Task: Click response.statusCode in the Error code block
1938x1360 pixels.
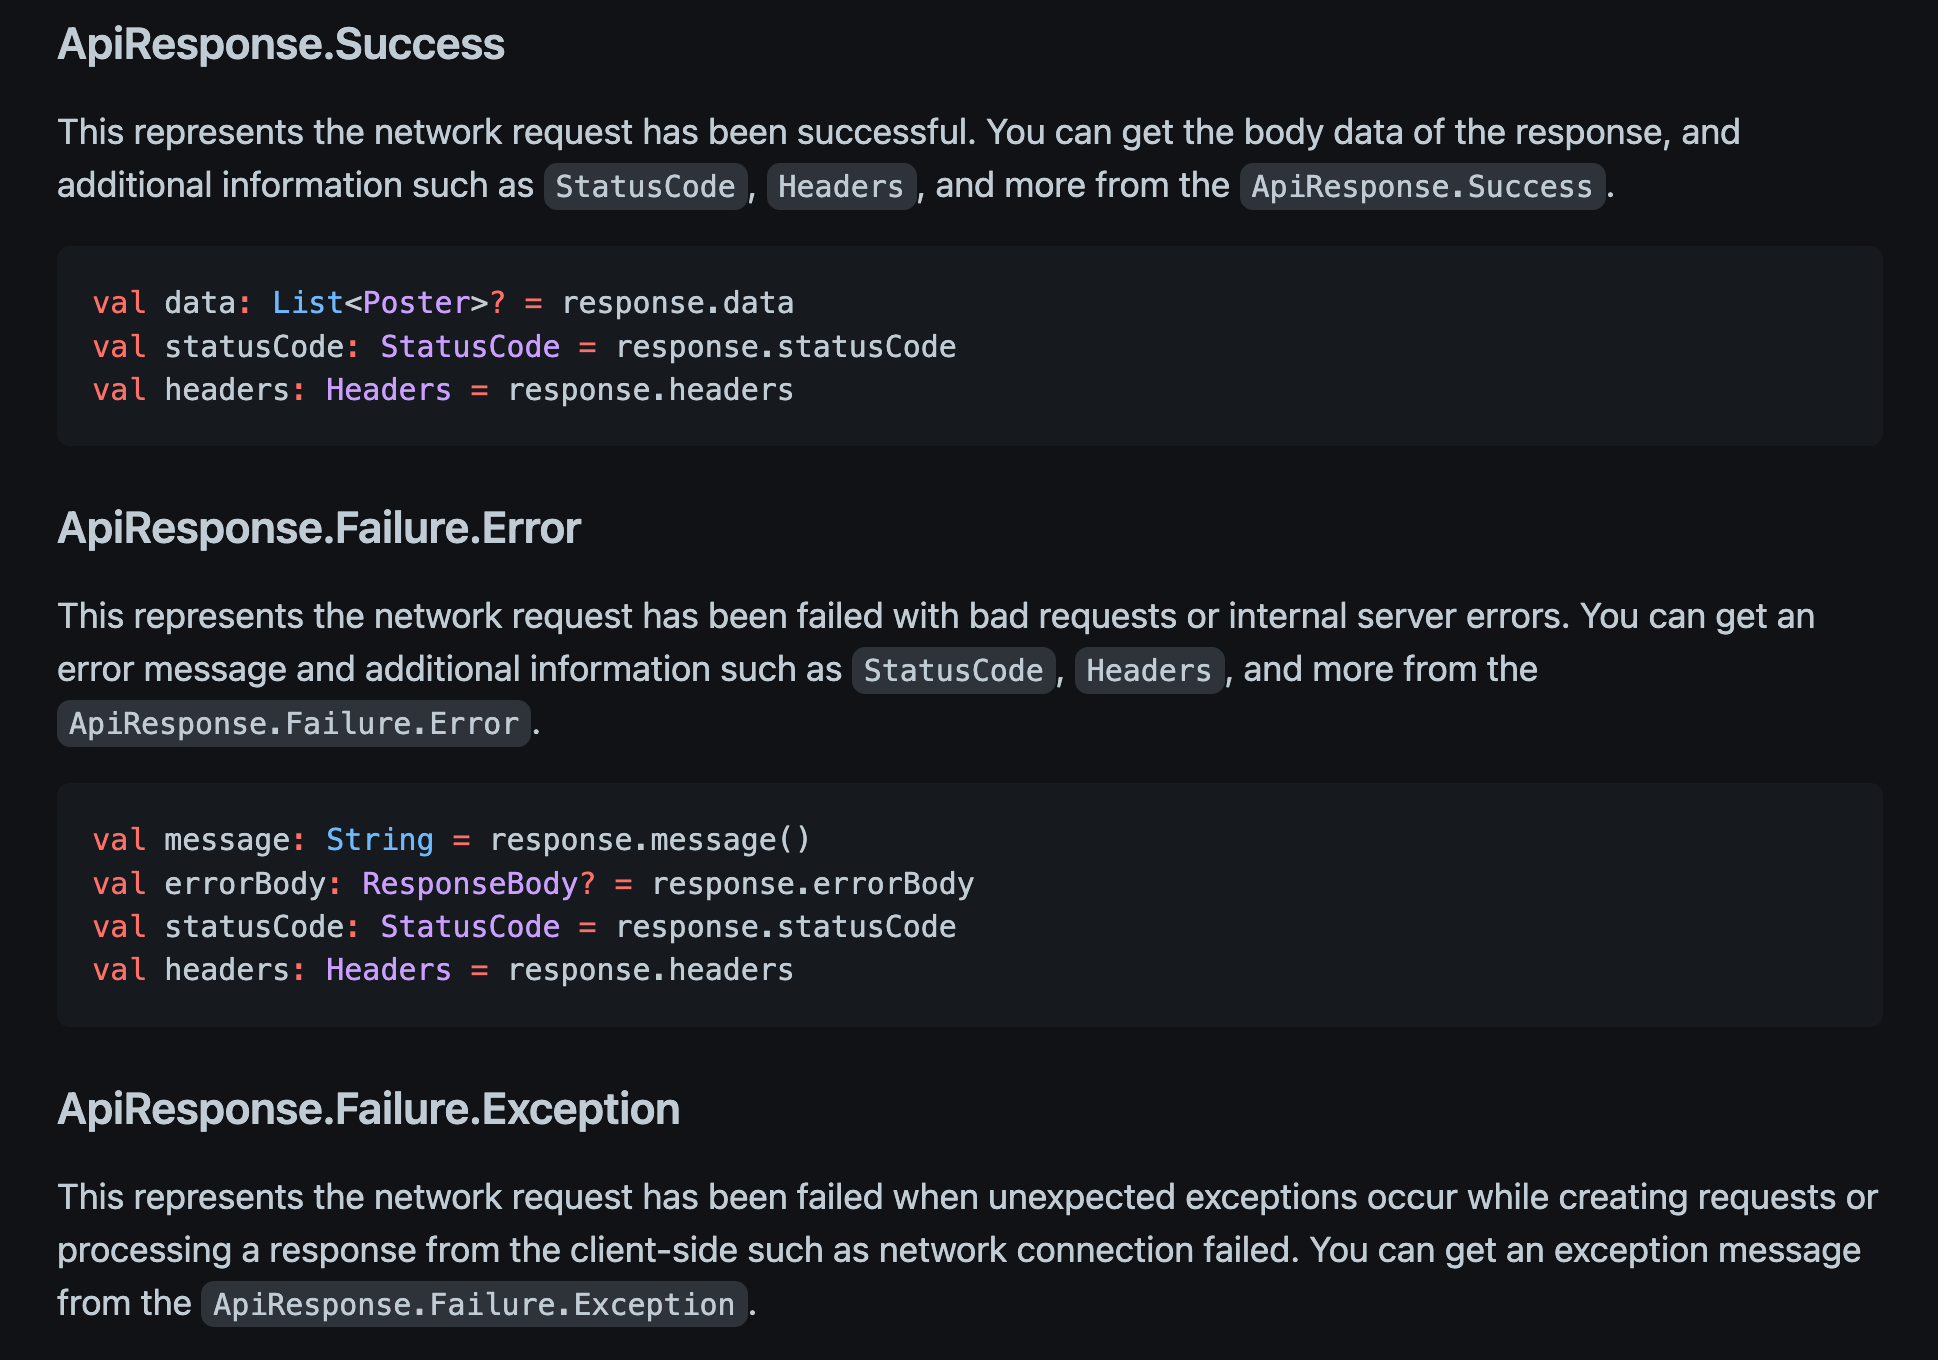Action: 786,927
